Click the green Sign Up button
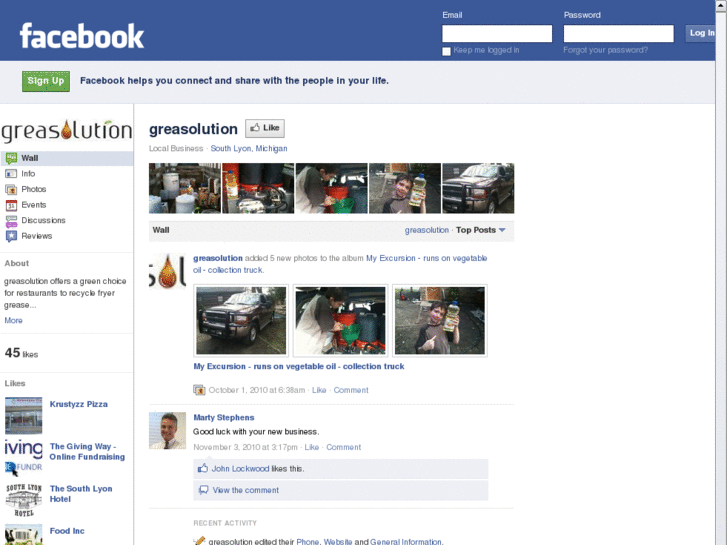 pos(46,81)
